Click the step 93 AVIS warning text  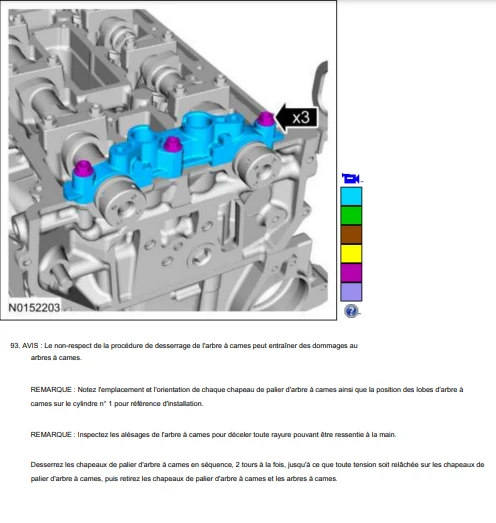click(184, 352)
